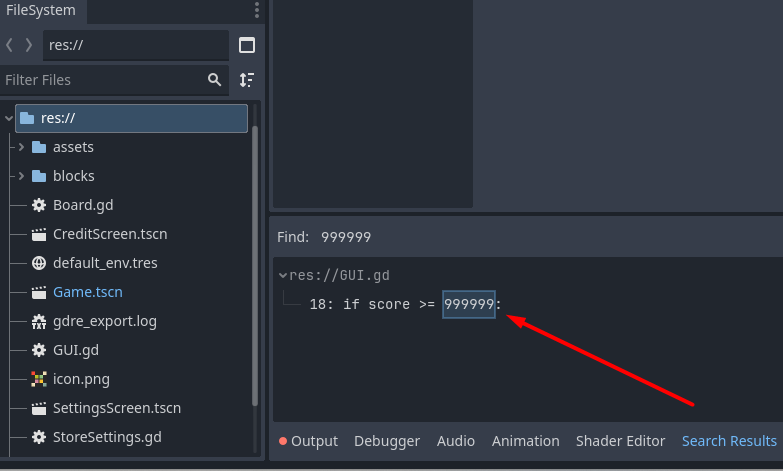Click the sort files icon

pyautogui.click(x=247, y=80)
